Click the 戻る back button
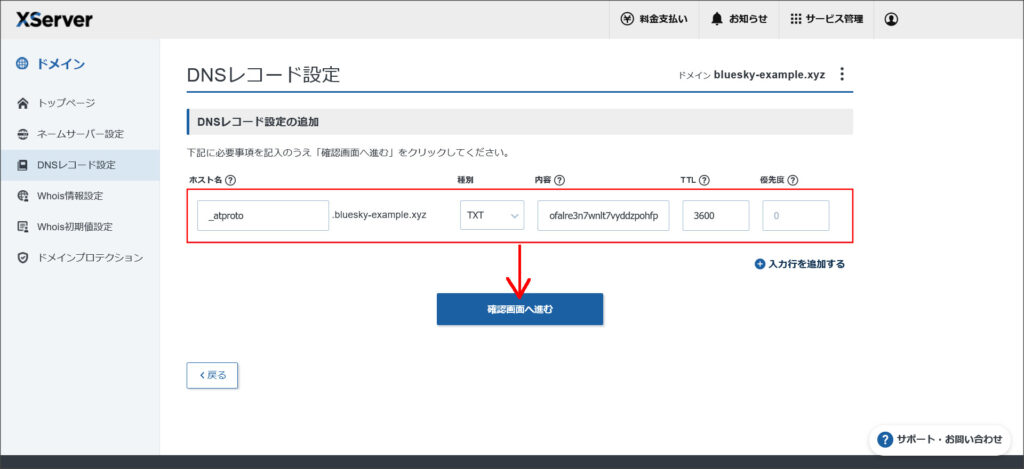The image size is (1024, 469). pos(212,376)
